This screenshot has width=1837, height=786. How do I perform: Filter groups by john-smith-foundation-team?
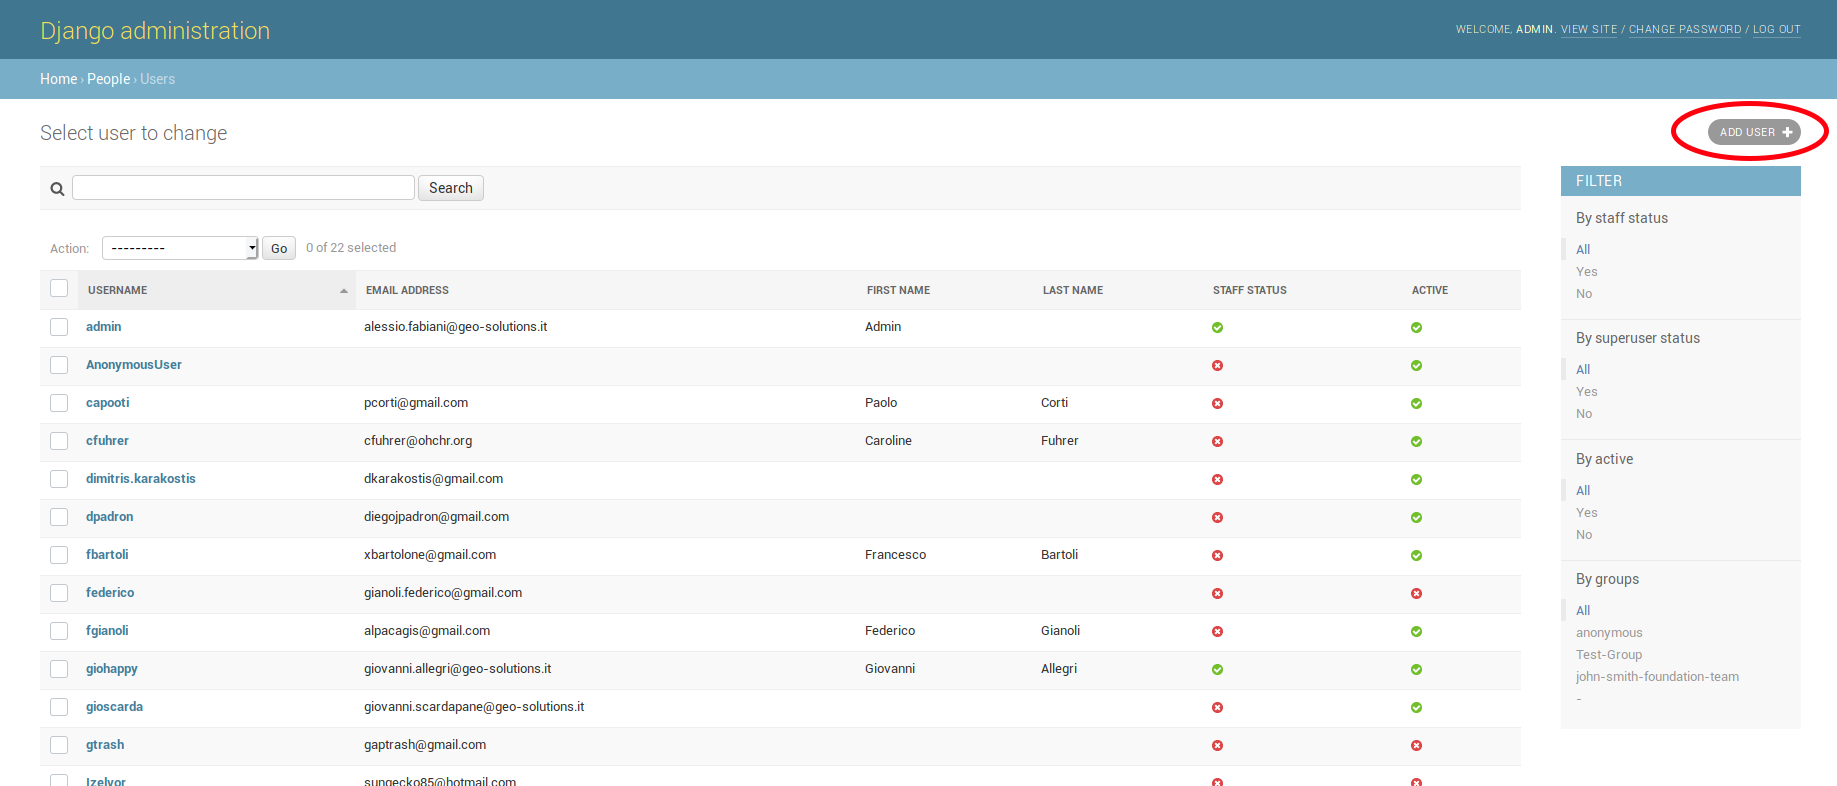(1657, 677)
